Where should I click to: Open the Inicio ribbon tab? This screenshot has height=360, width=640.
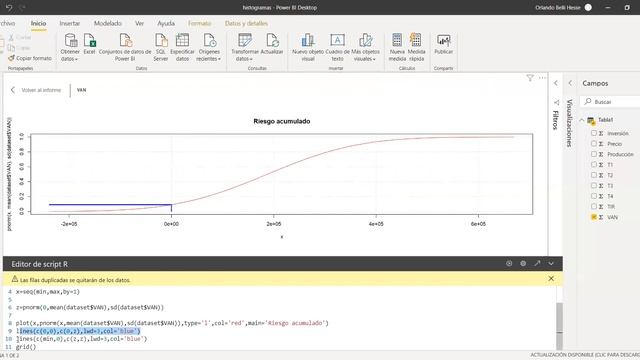(38, 23)
